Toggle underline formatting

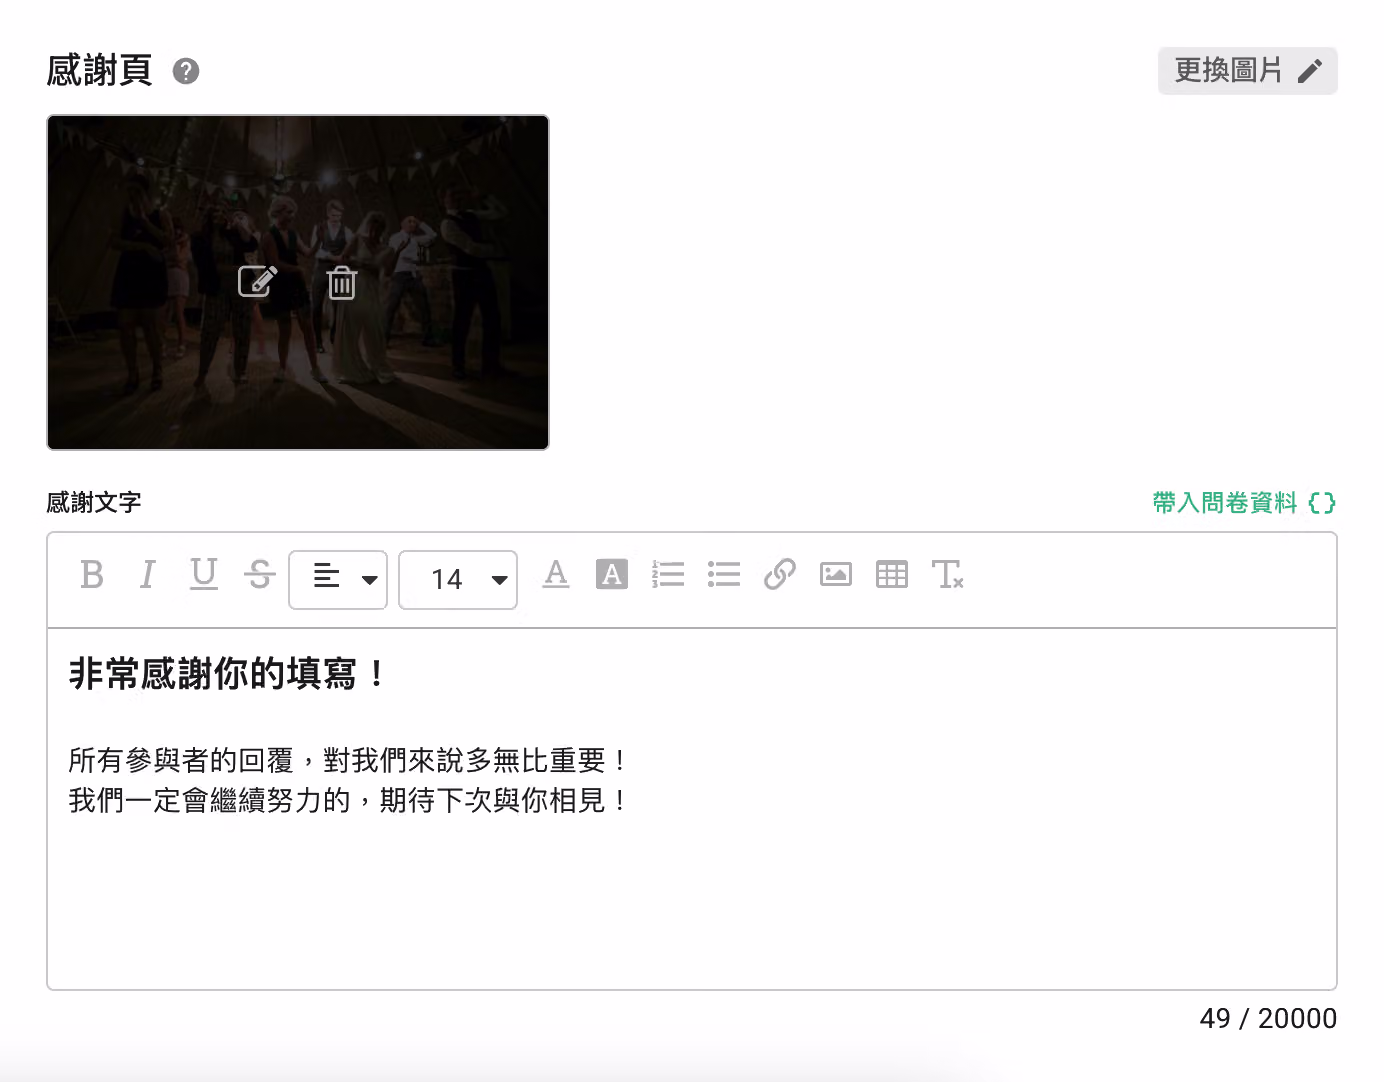click(x=204, y=575)
